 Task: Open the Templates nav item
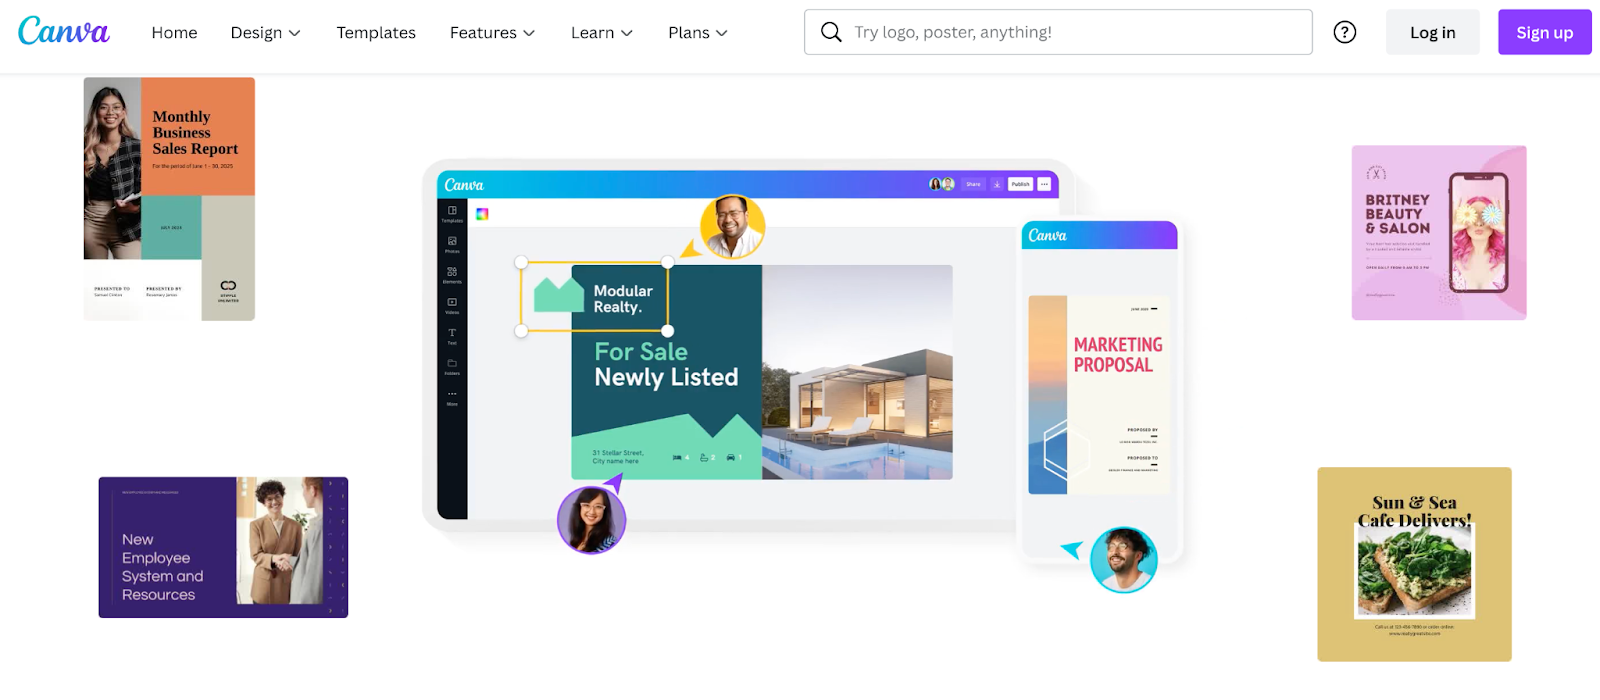point(376,33)
